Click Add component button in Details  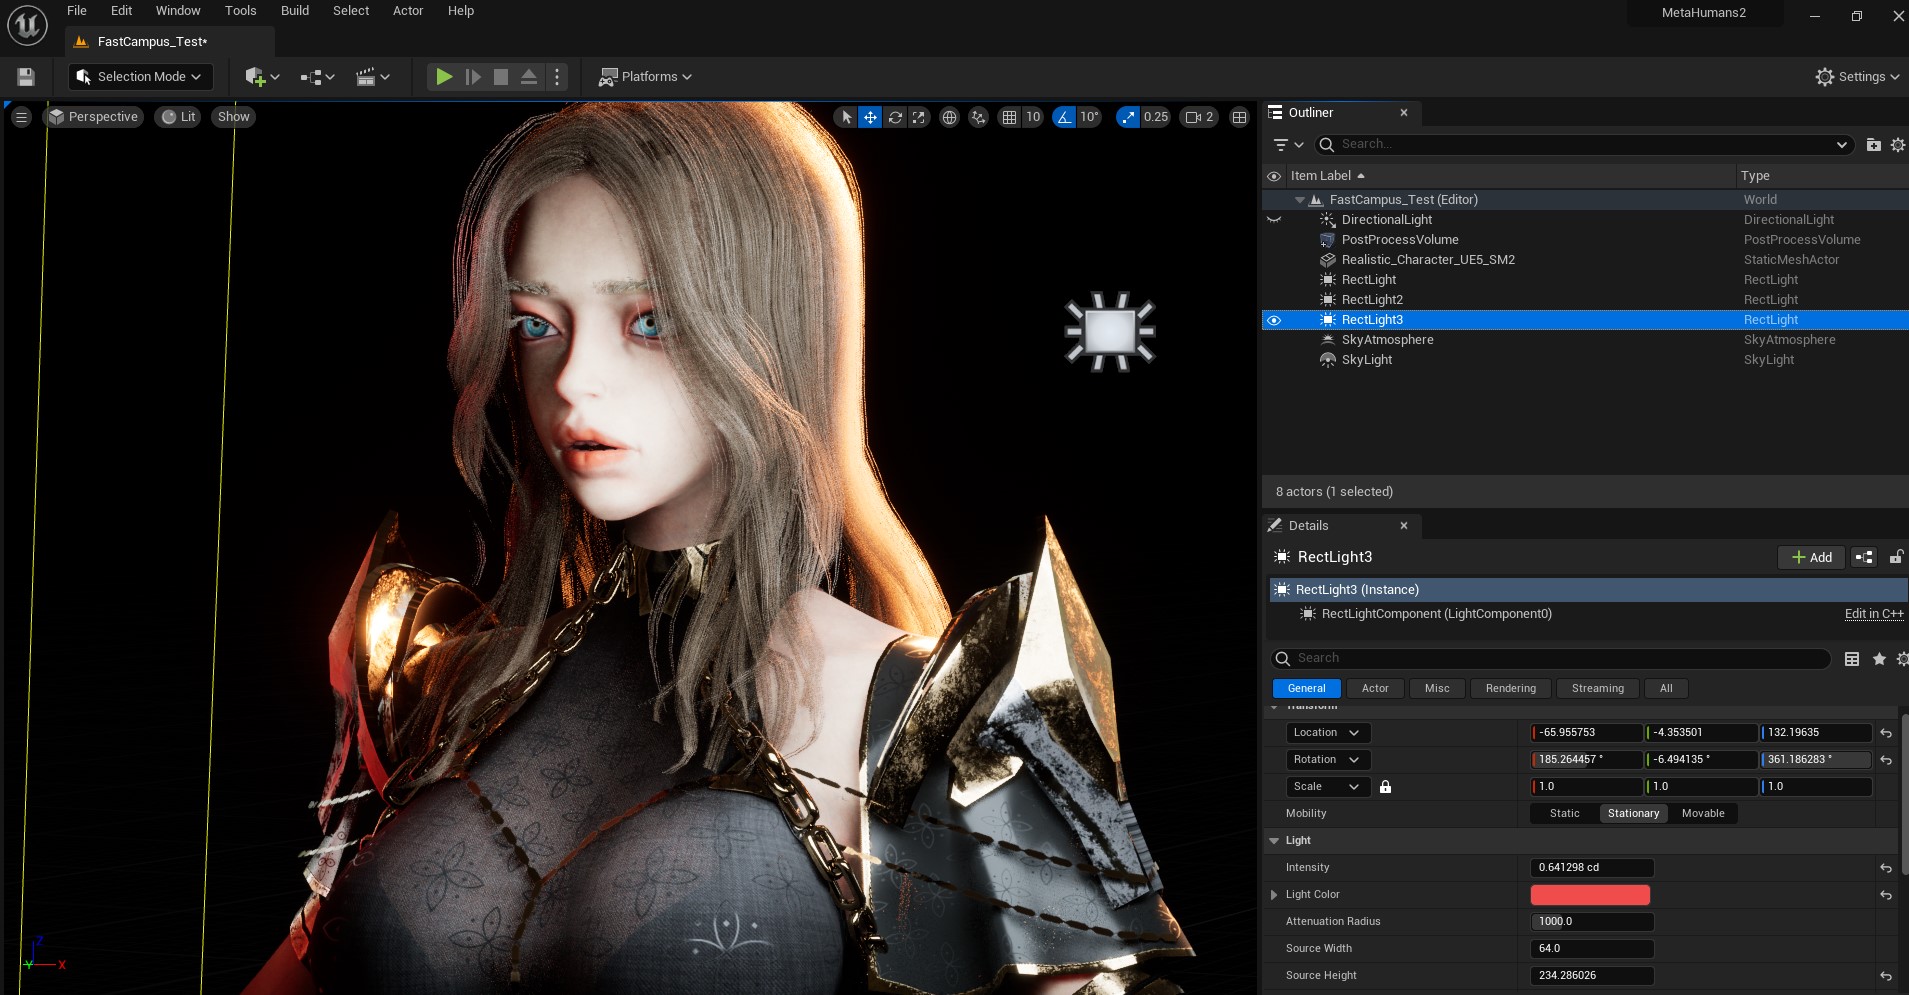1811,557
